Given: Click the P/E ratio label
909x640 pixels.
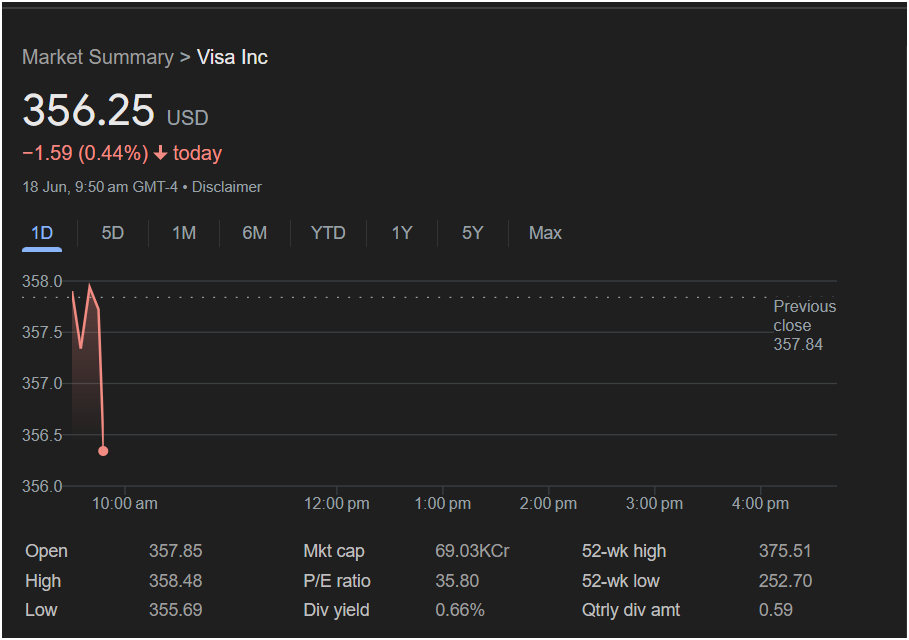Looking at the screenshot, I should [x=337, y=581].
